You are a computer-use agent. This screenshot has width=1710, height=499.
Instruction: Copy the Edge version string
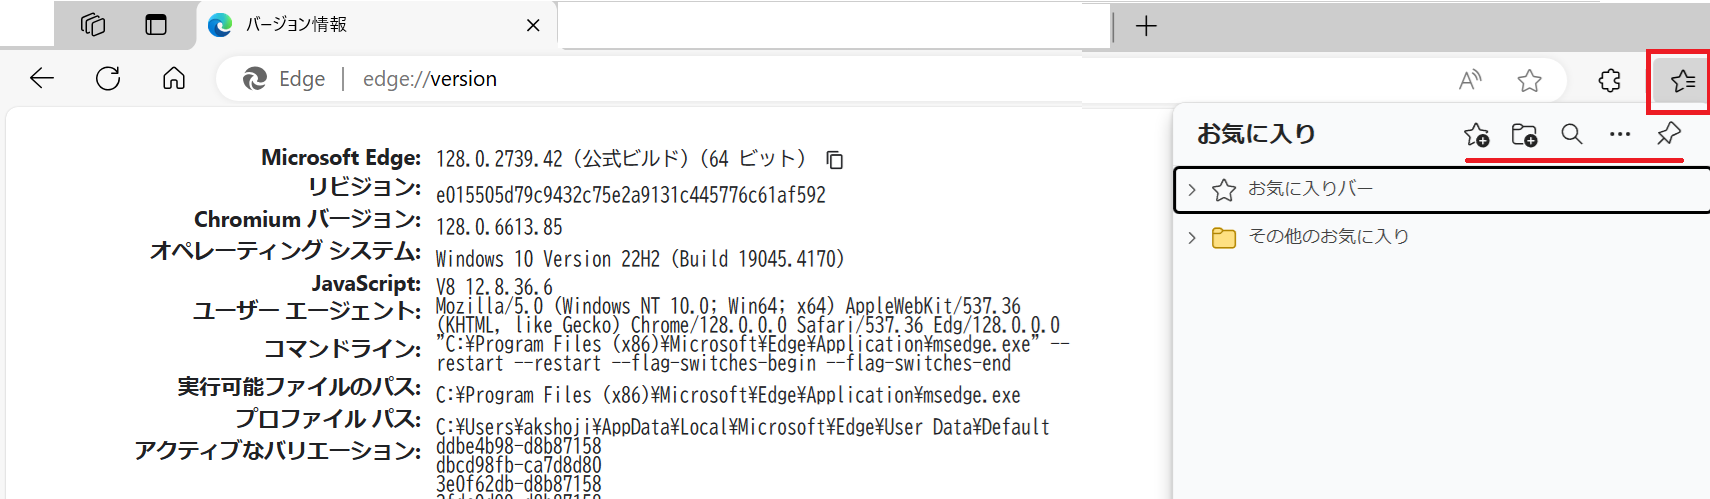tap(835, 160)
